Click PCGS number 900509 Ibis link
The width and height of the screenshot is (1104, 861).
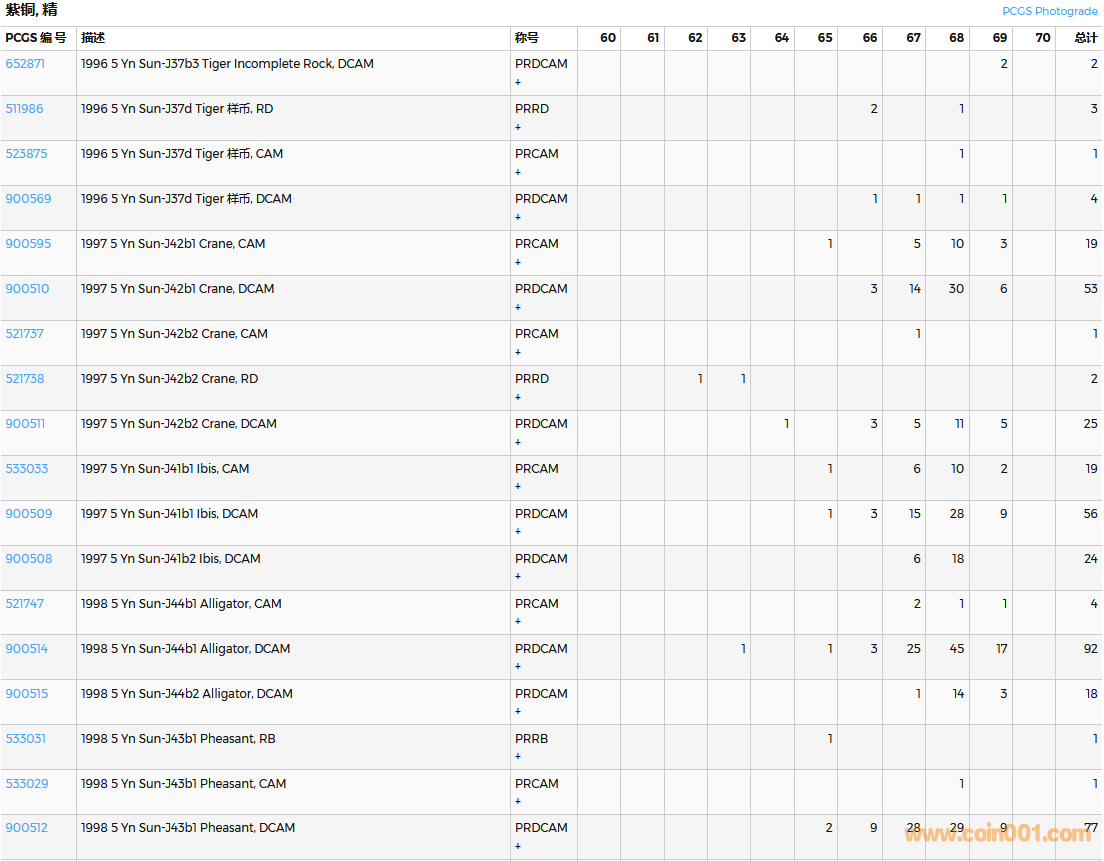(x=28, y=514)
